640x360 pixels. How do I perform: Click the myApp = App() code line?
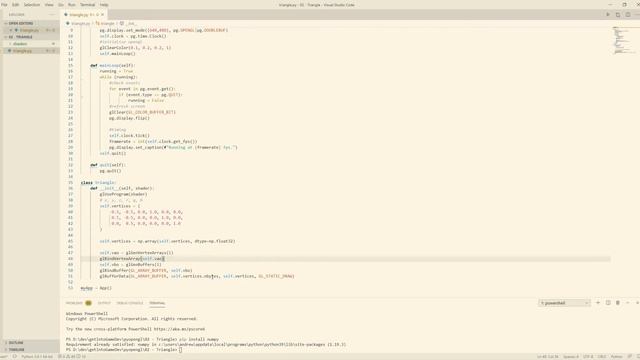pos(96,288)
